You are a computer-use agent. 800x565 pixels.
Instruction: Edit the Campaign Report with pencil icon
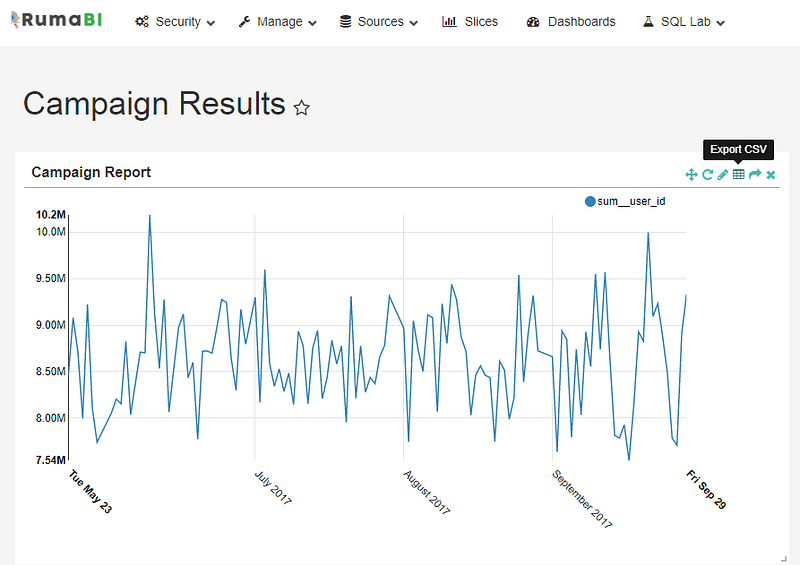pos(722,175)
